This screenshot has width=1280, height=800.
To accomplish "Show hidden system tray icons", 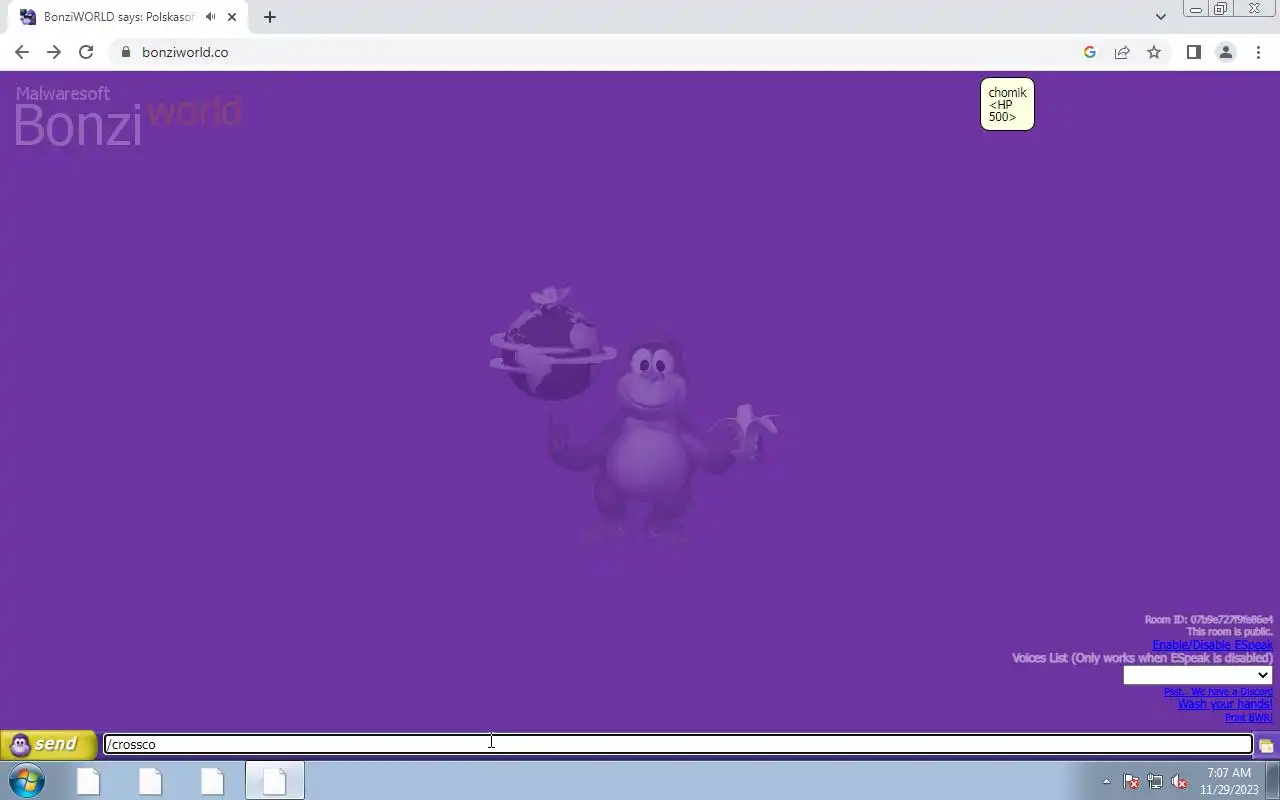I will [x=1106, y=782].
